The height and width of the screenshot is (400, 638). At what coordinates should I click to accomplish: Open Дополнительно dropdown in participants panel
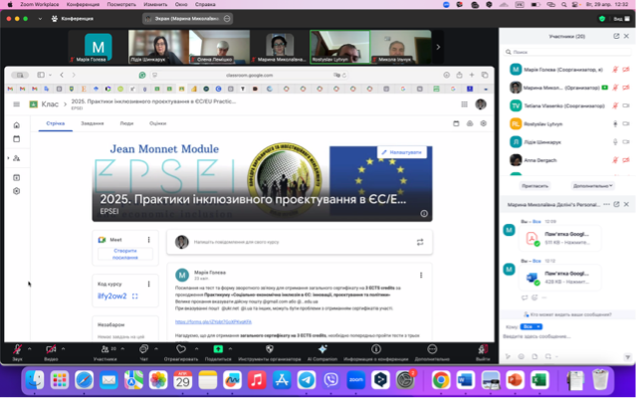point(592,186)
